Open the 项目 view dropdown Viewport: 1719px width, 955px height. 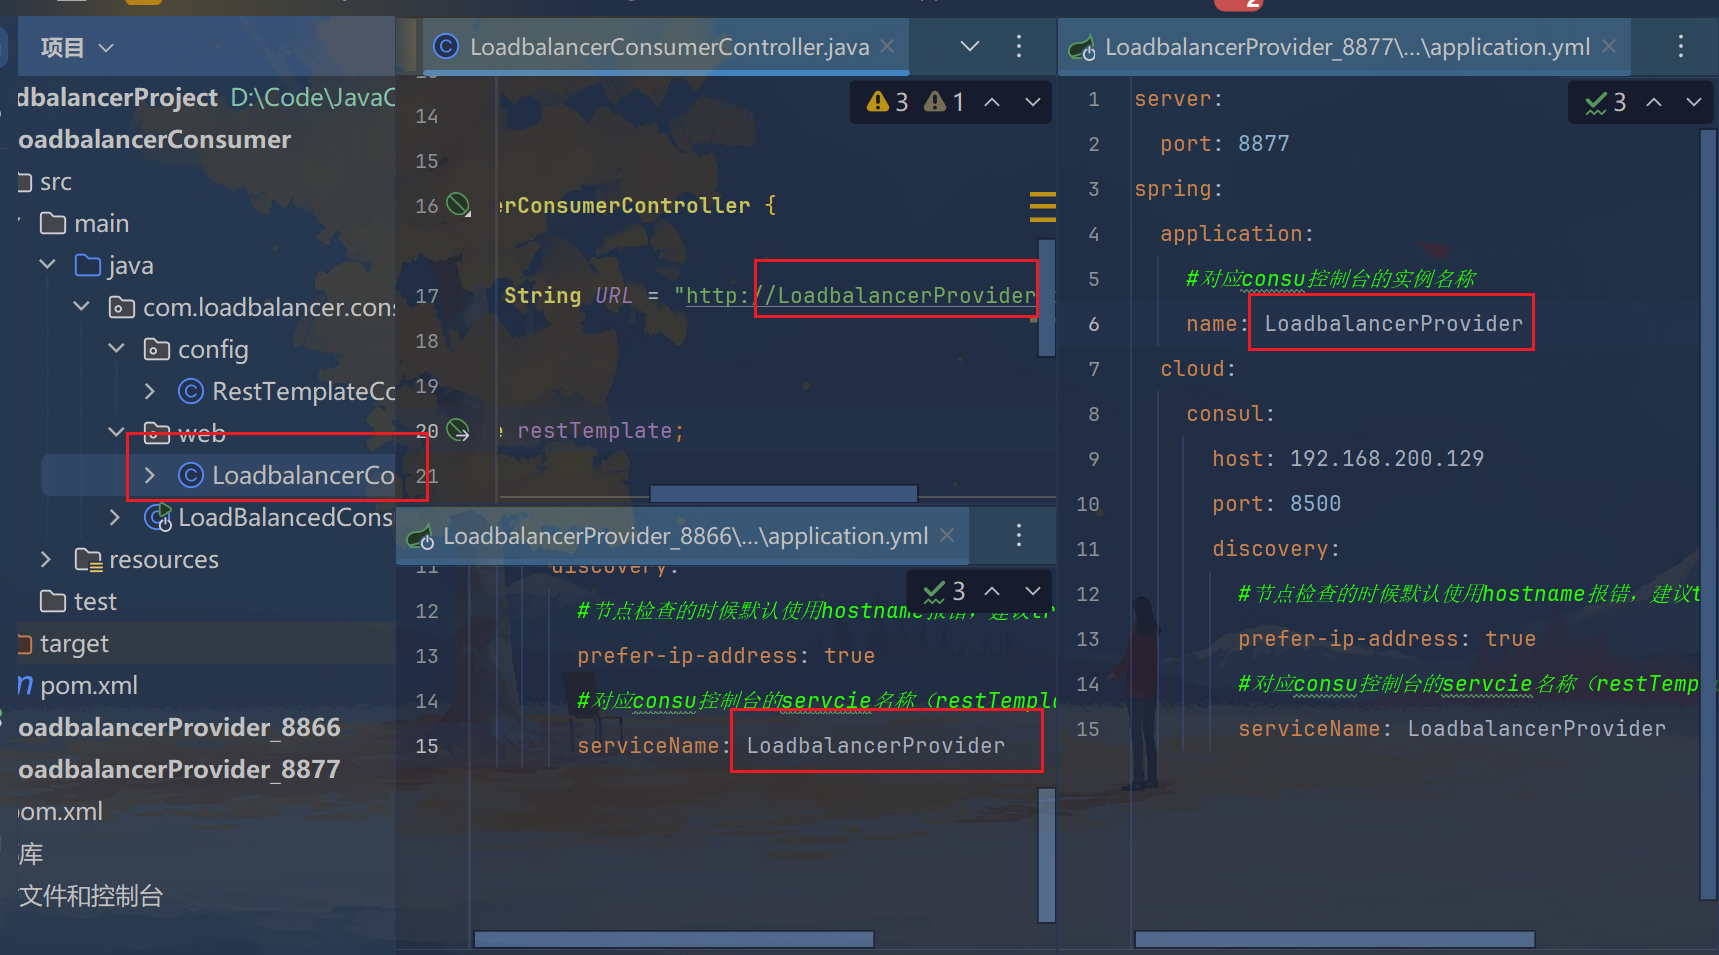[77, 47]
